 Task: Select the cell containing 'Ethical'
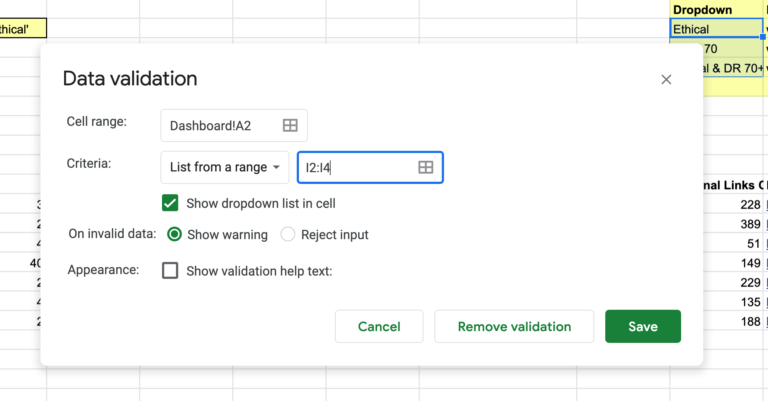[x=715, y=29]
